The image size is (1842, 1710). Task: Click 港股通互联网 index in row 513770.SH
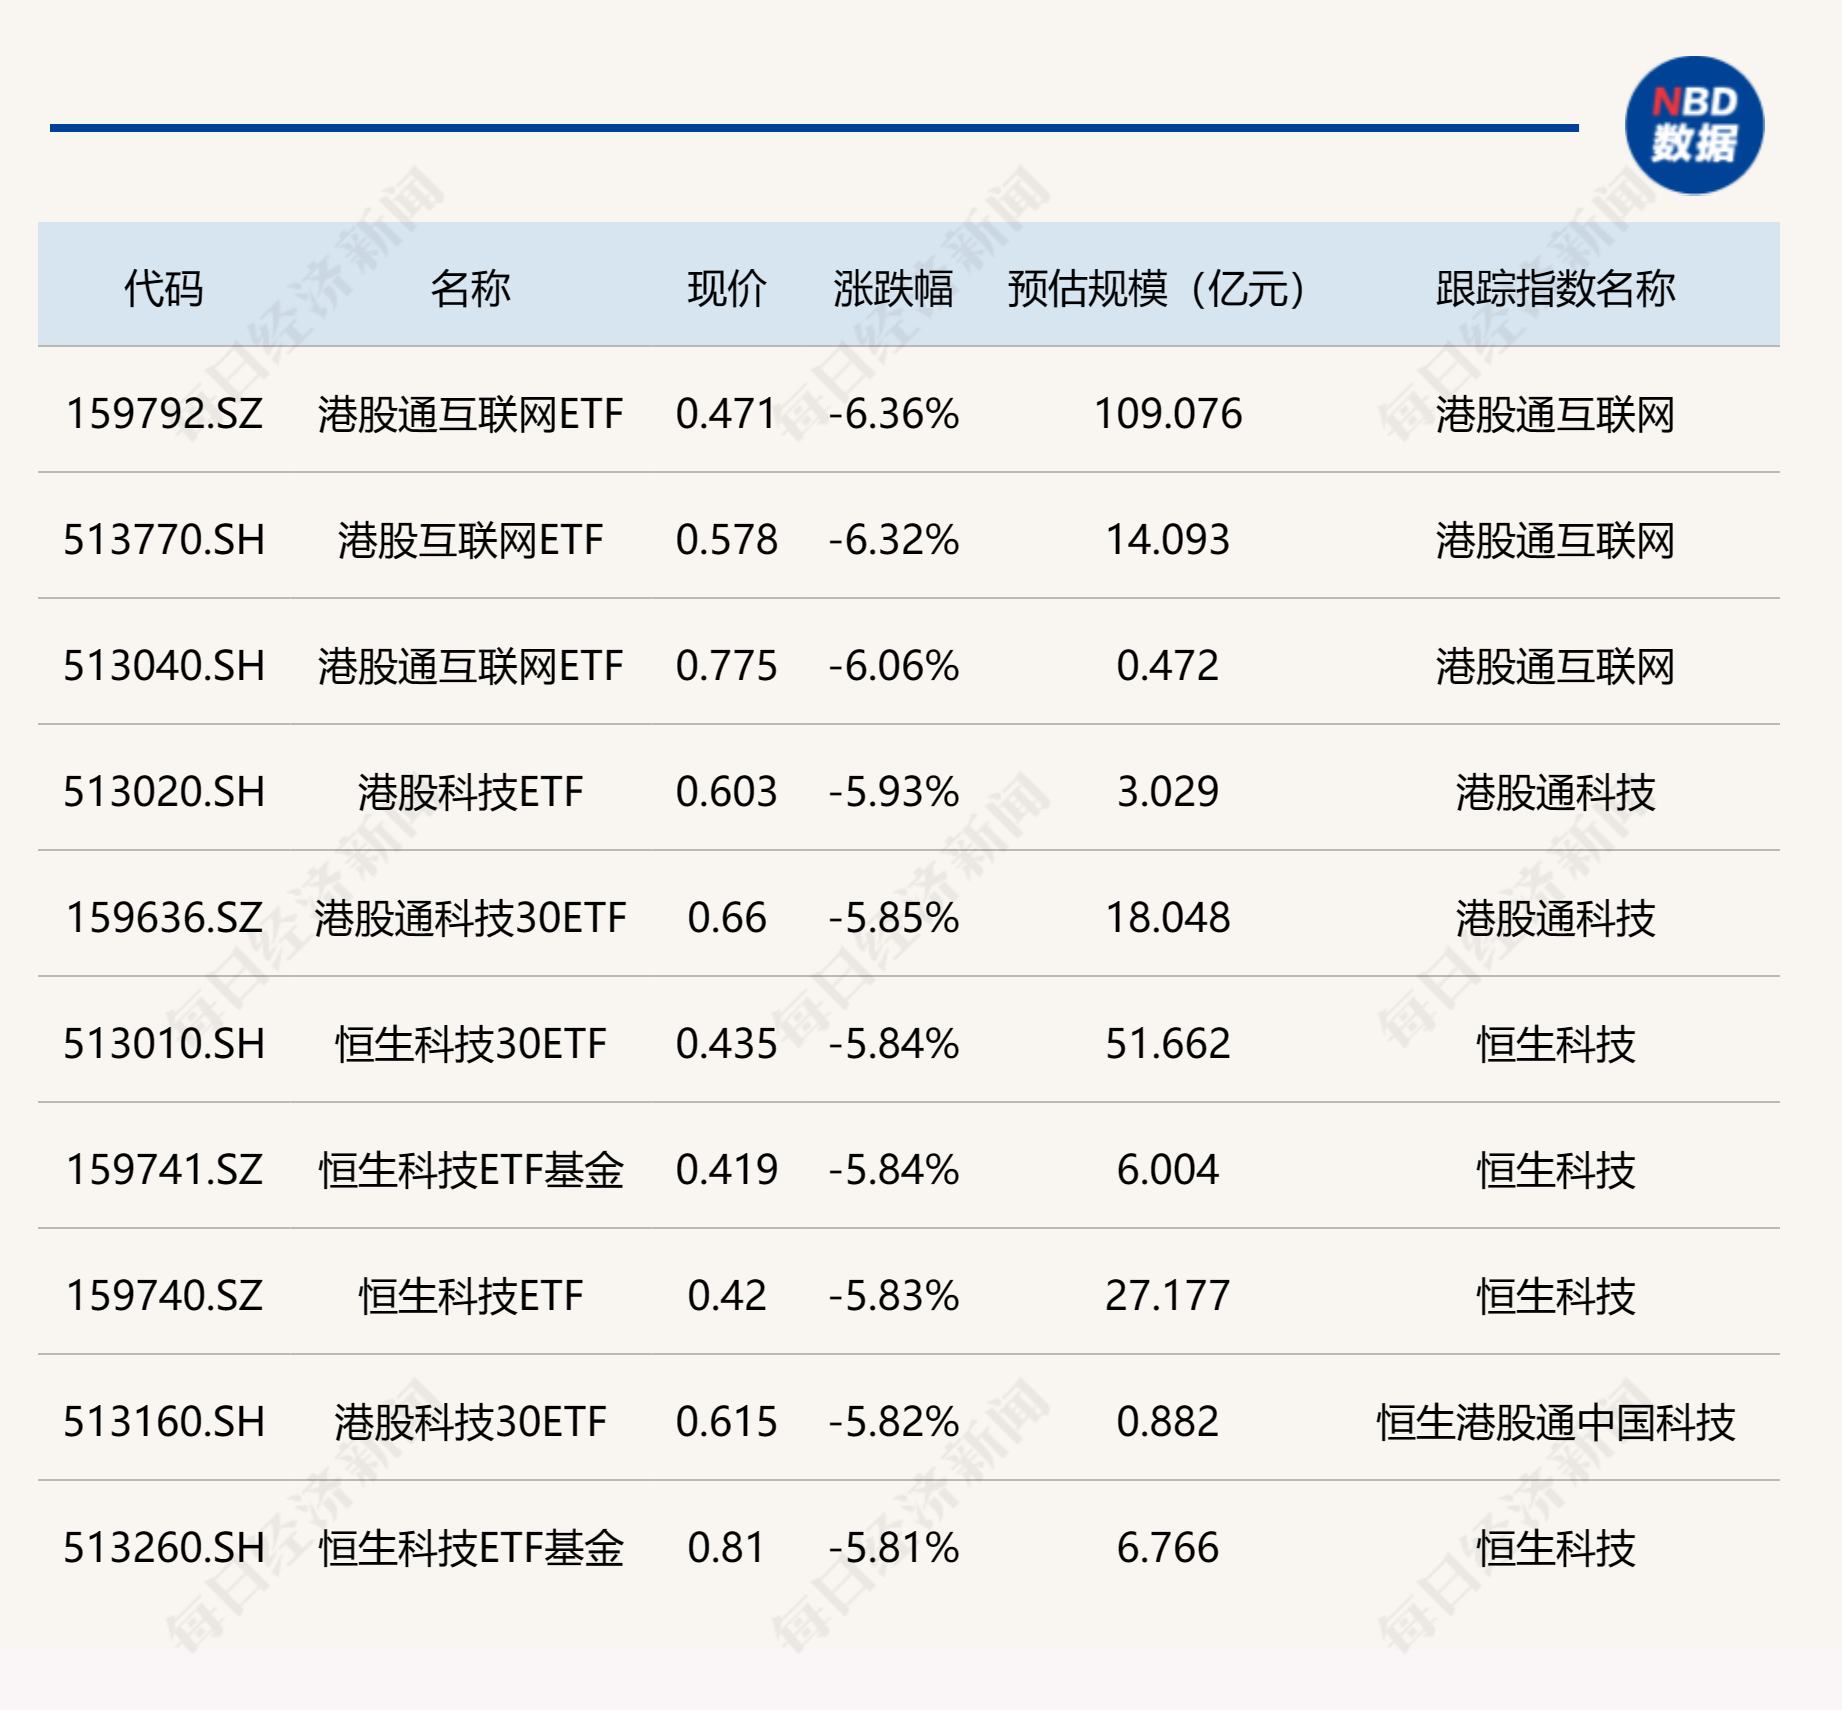[1555, 540]
